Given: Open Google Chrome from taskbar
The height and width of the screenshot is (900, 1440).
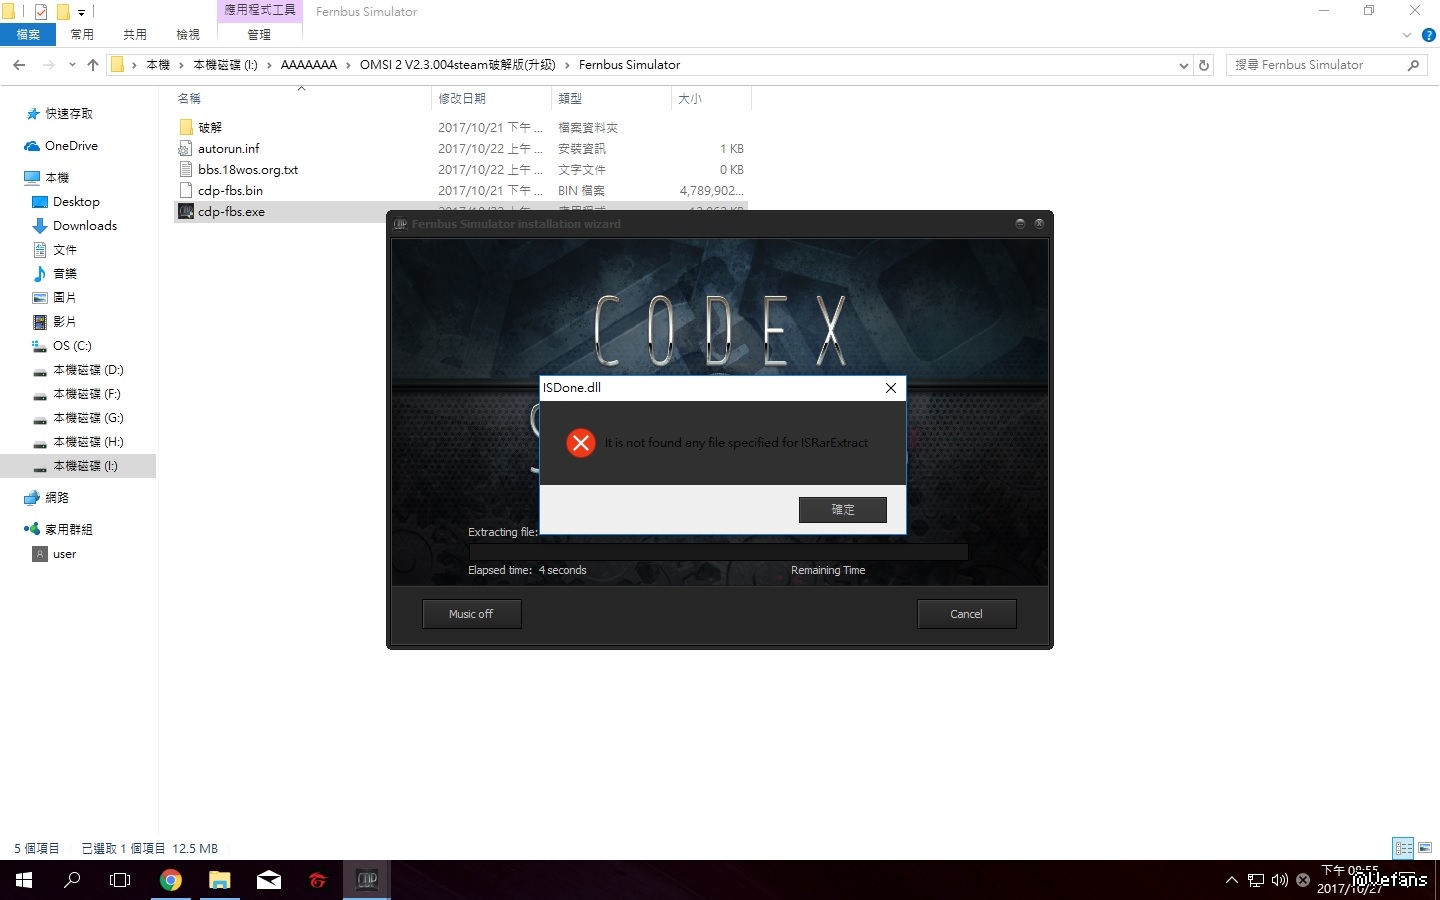Looking at the screenshot, I should 171,880.
